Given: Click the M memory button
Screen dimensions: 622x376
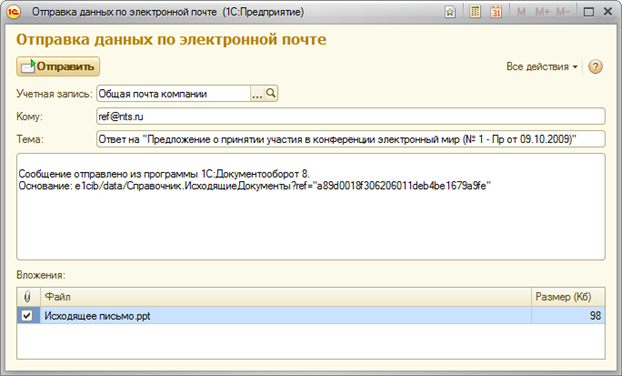Looking at the screenshot, I should click(521, 12).
